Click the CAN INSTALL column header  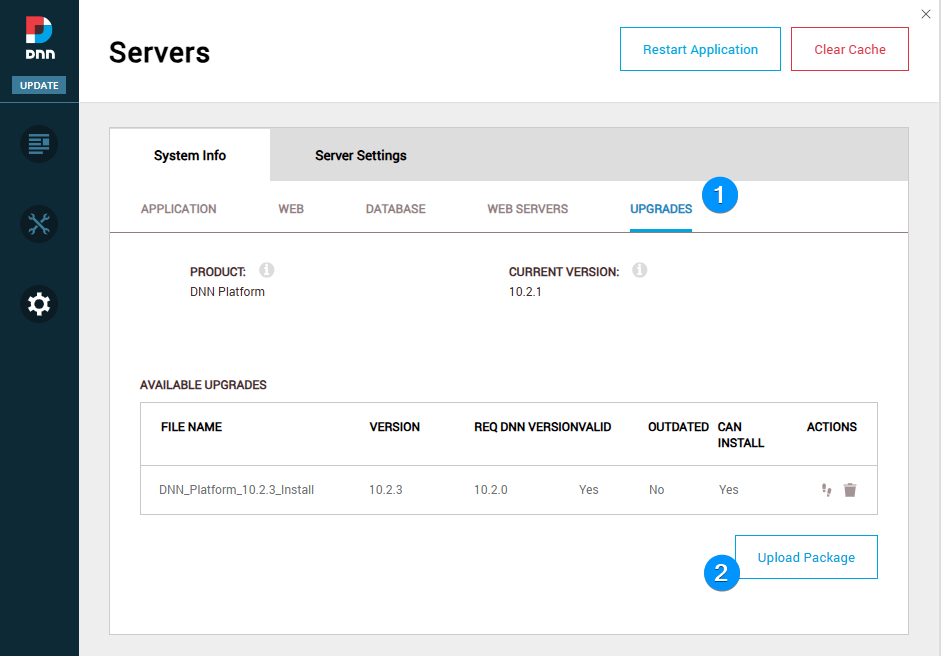click(x=741, y=435)
